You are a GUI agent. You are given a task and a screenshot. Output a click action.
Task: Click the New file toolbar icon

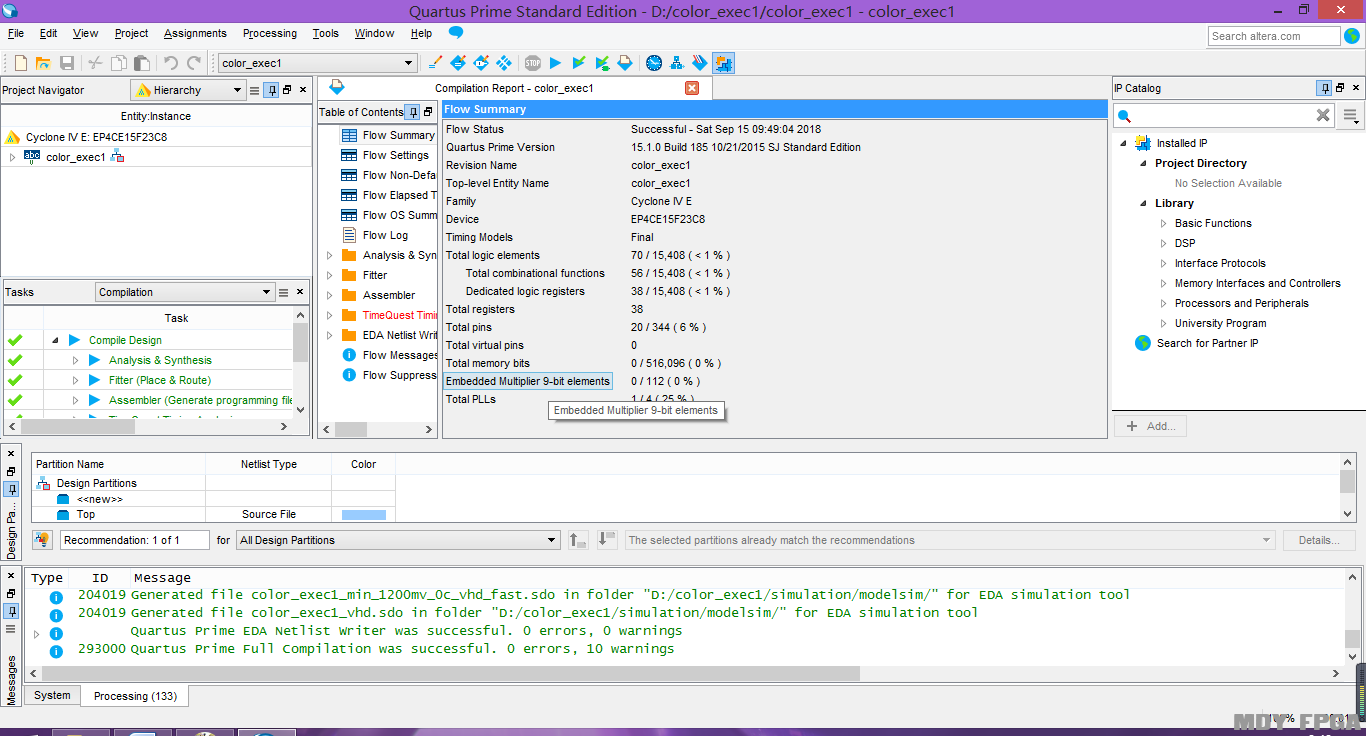pyautogui.click(x=20, y=63)
